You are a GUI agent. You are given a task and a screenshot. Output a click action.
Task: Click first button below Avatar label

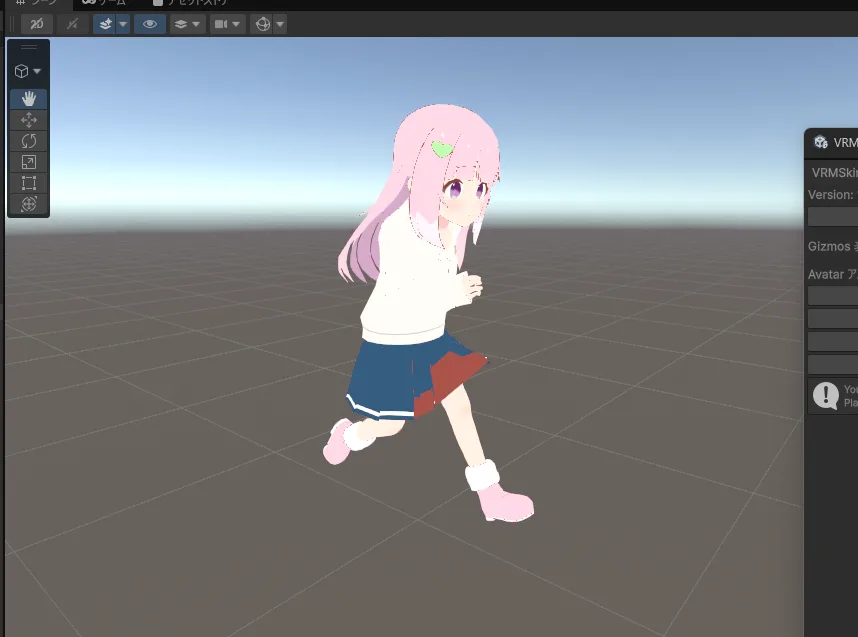click(833, 296)
